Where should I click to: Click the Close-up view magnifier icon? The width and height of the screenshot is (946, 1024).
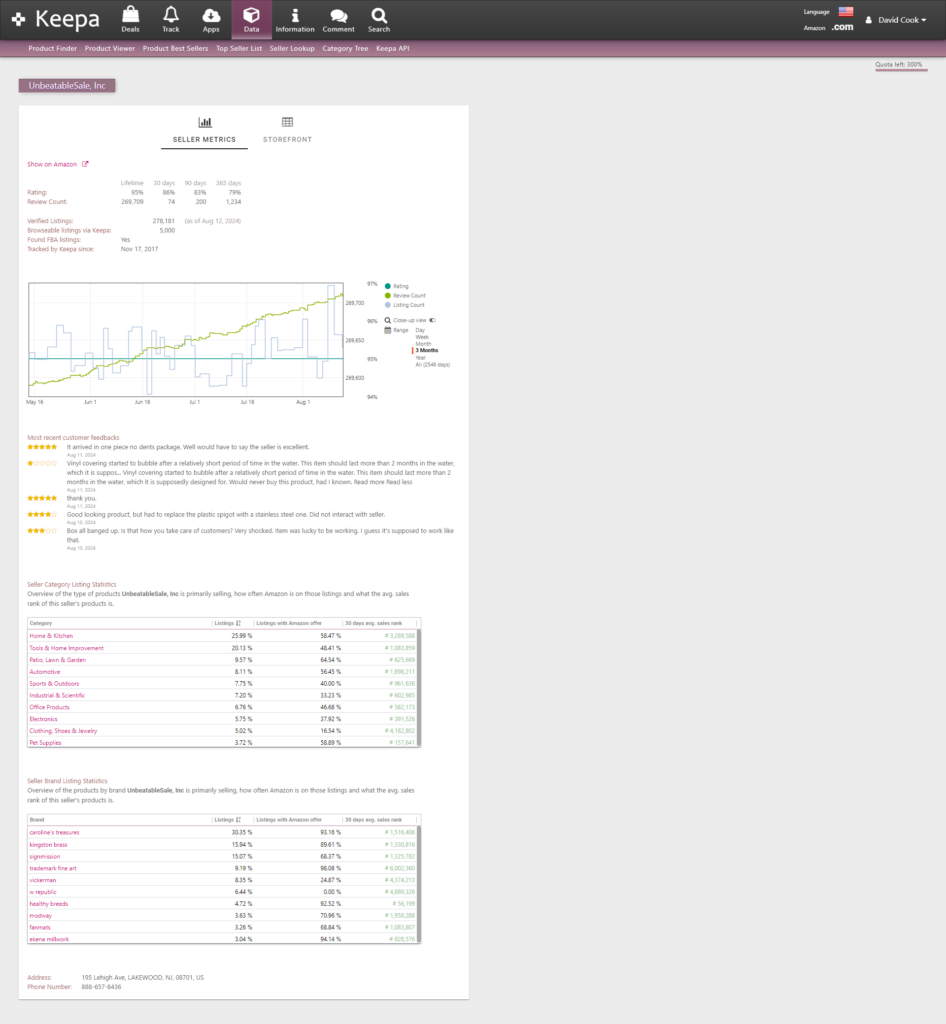[388, 320]
